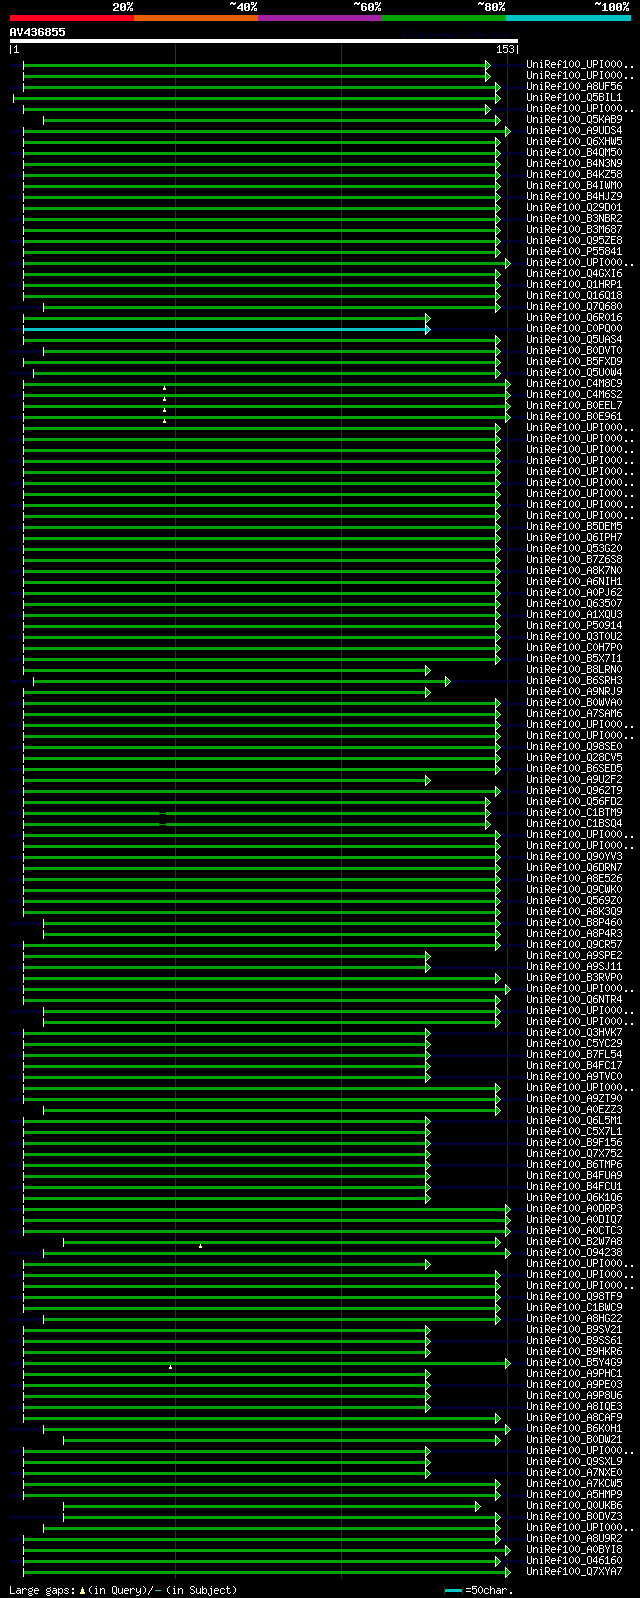
Task: Click UniRef100_B6K0H1 label
Action: tap(574, 1429)
